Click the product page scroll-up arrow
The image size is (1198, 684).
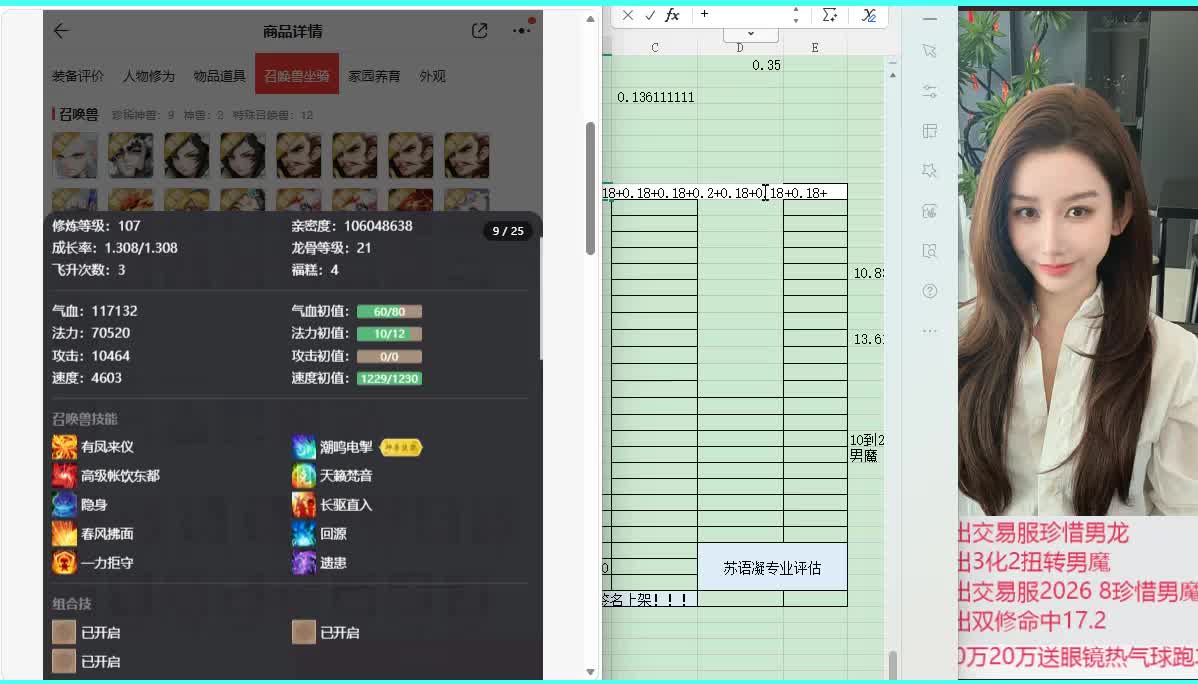(x=591, y=19)
